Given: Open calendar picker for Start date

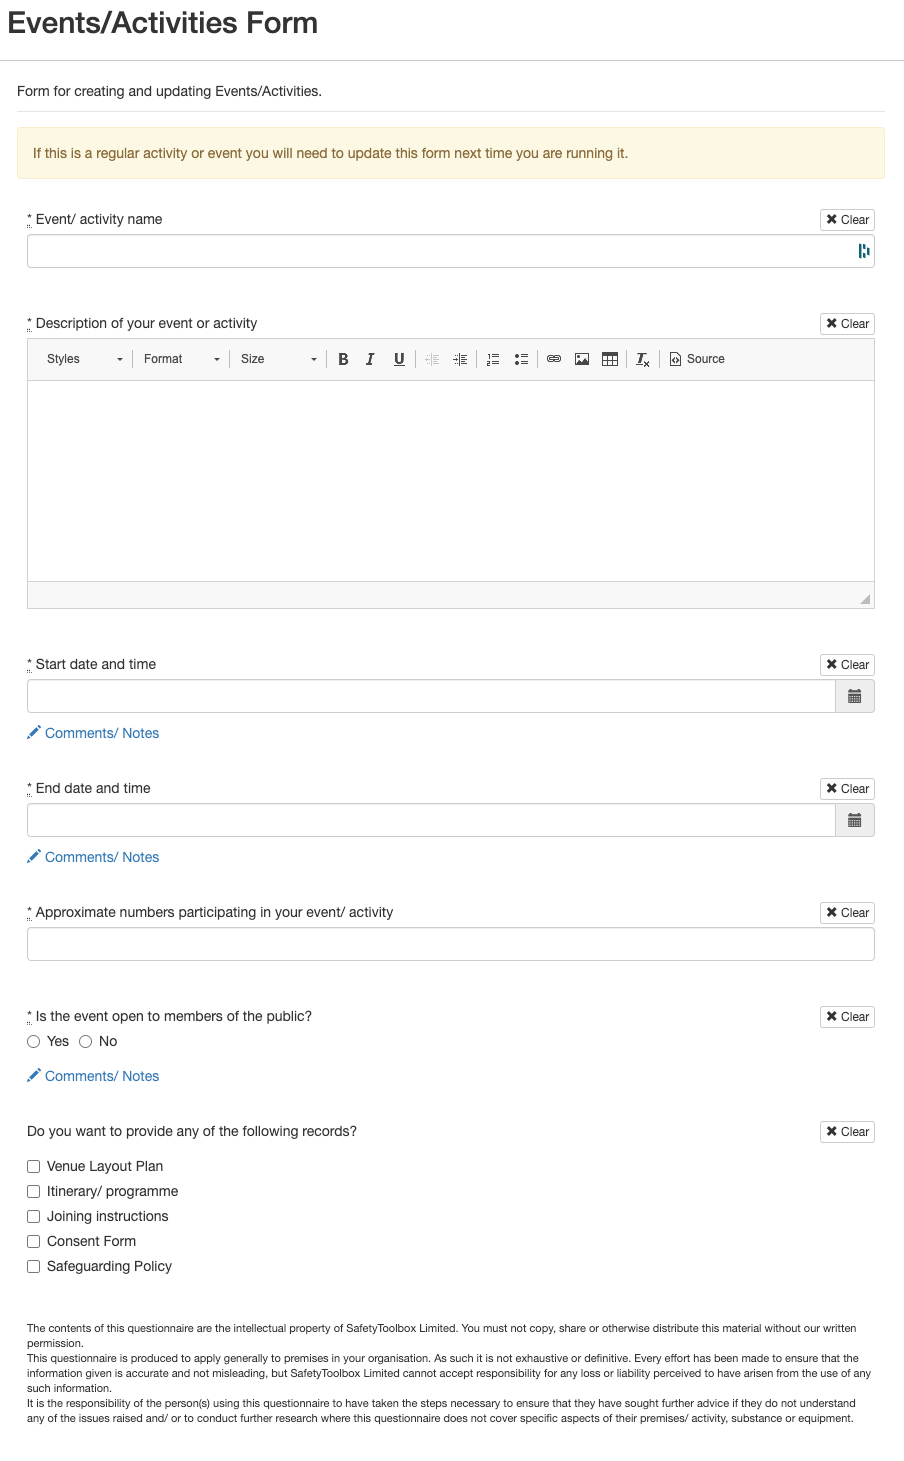Looking at the screenshot, I should tap(855, 696).
